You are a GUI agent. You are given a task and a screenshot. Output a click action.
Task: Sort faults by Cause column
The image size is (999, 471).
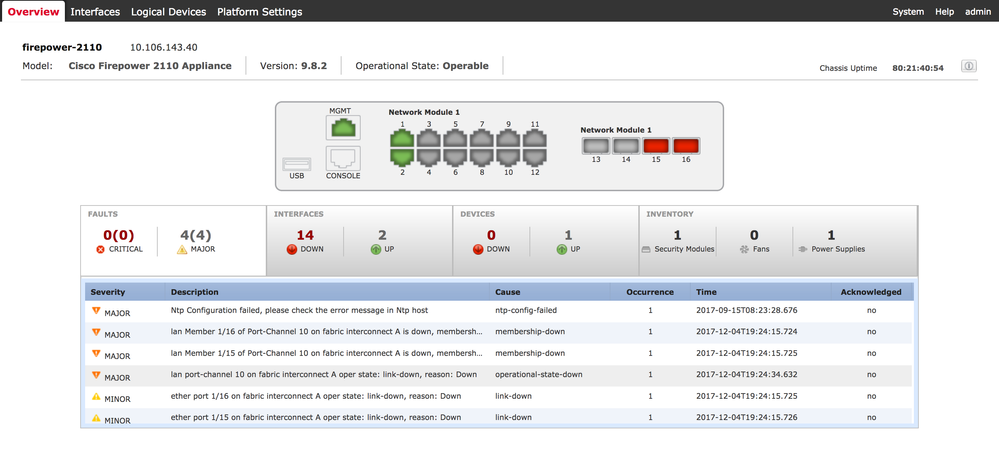coord(549,292)
